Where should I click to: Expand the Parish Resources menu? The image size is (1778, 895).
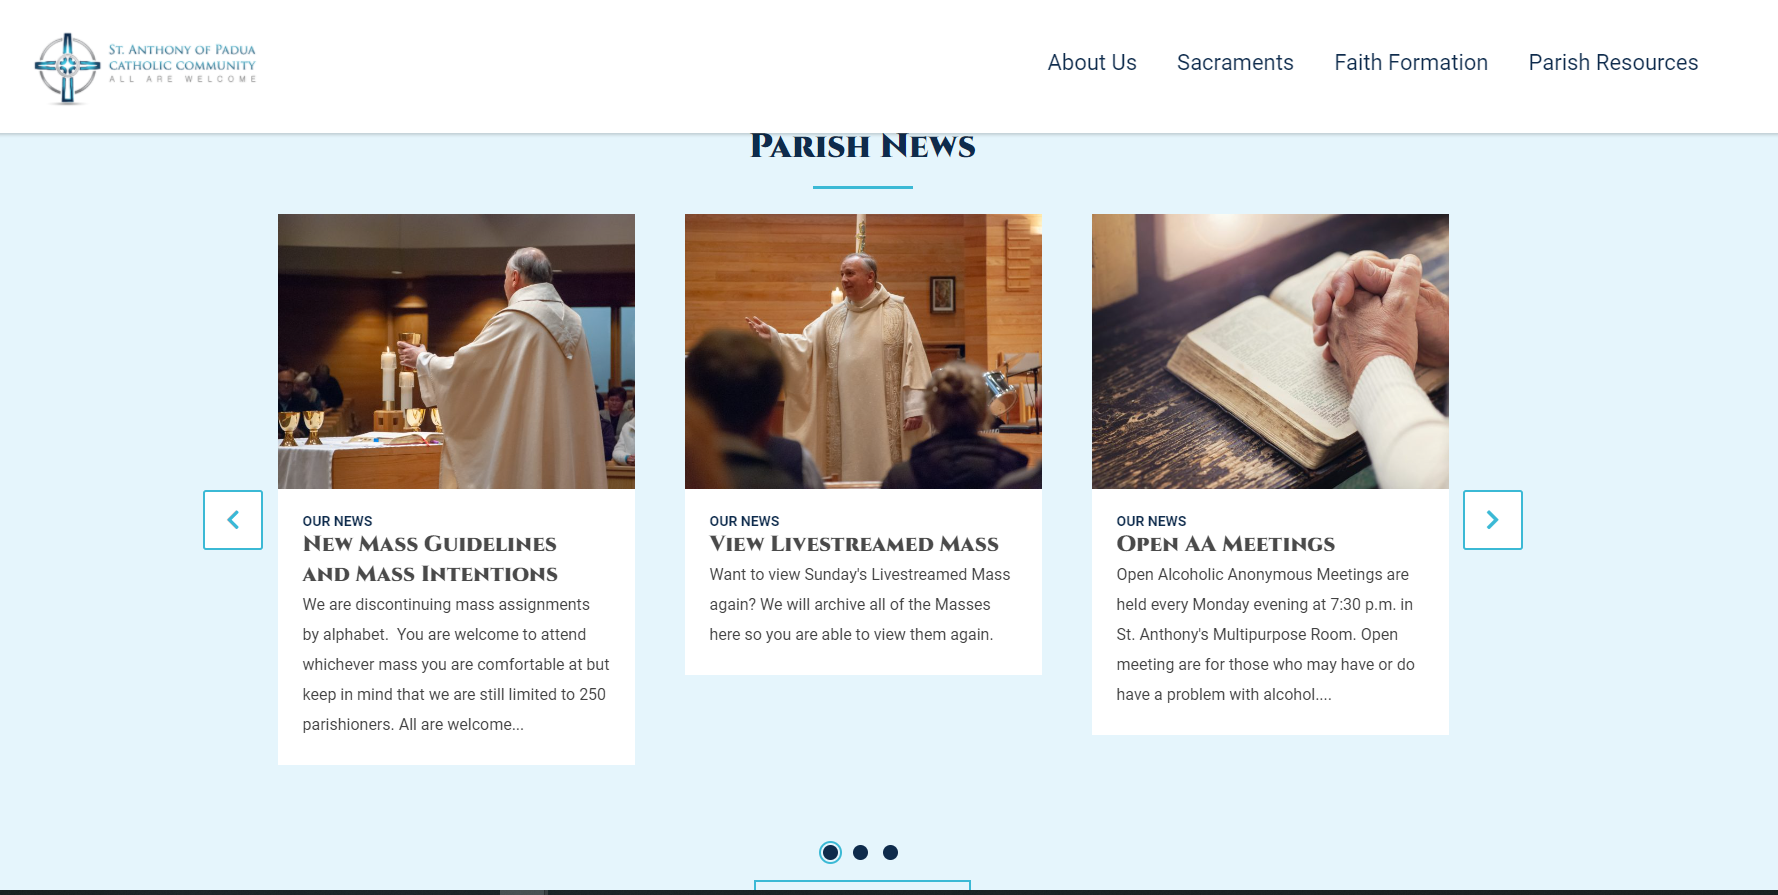click(x=1613, y=62)
